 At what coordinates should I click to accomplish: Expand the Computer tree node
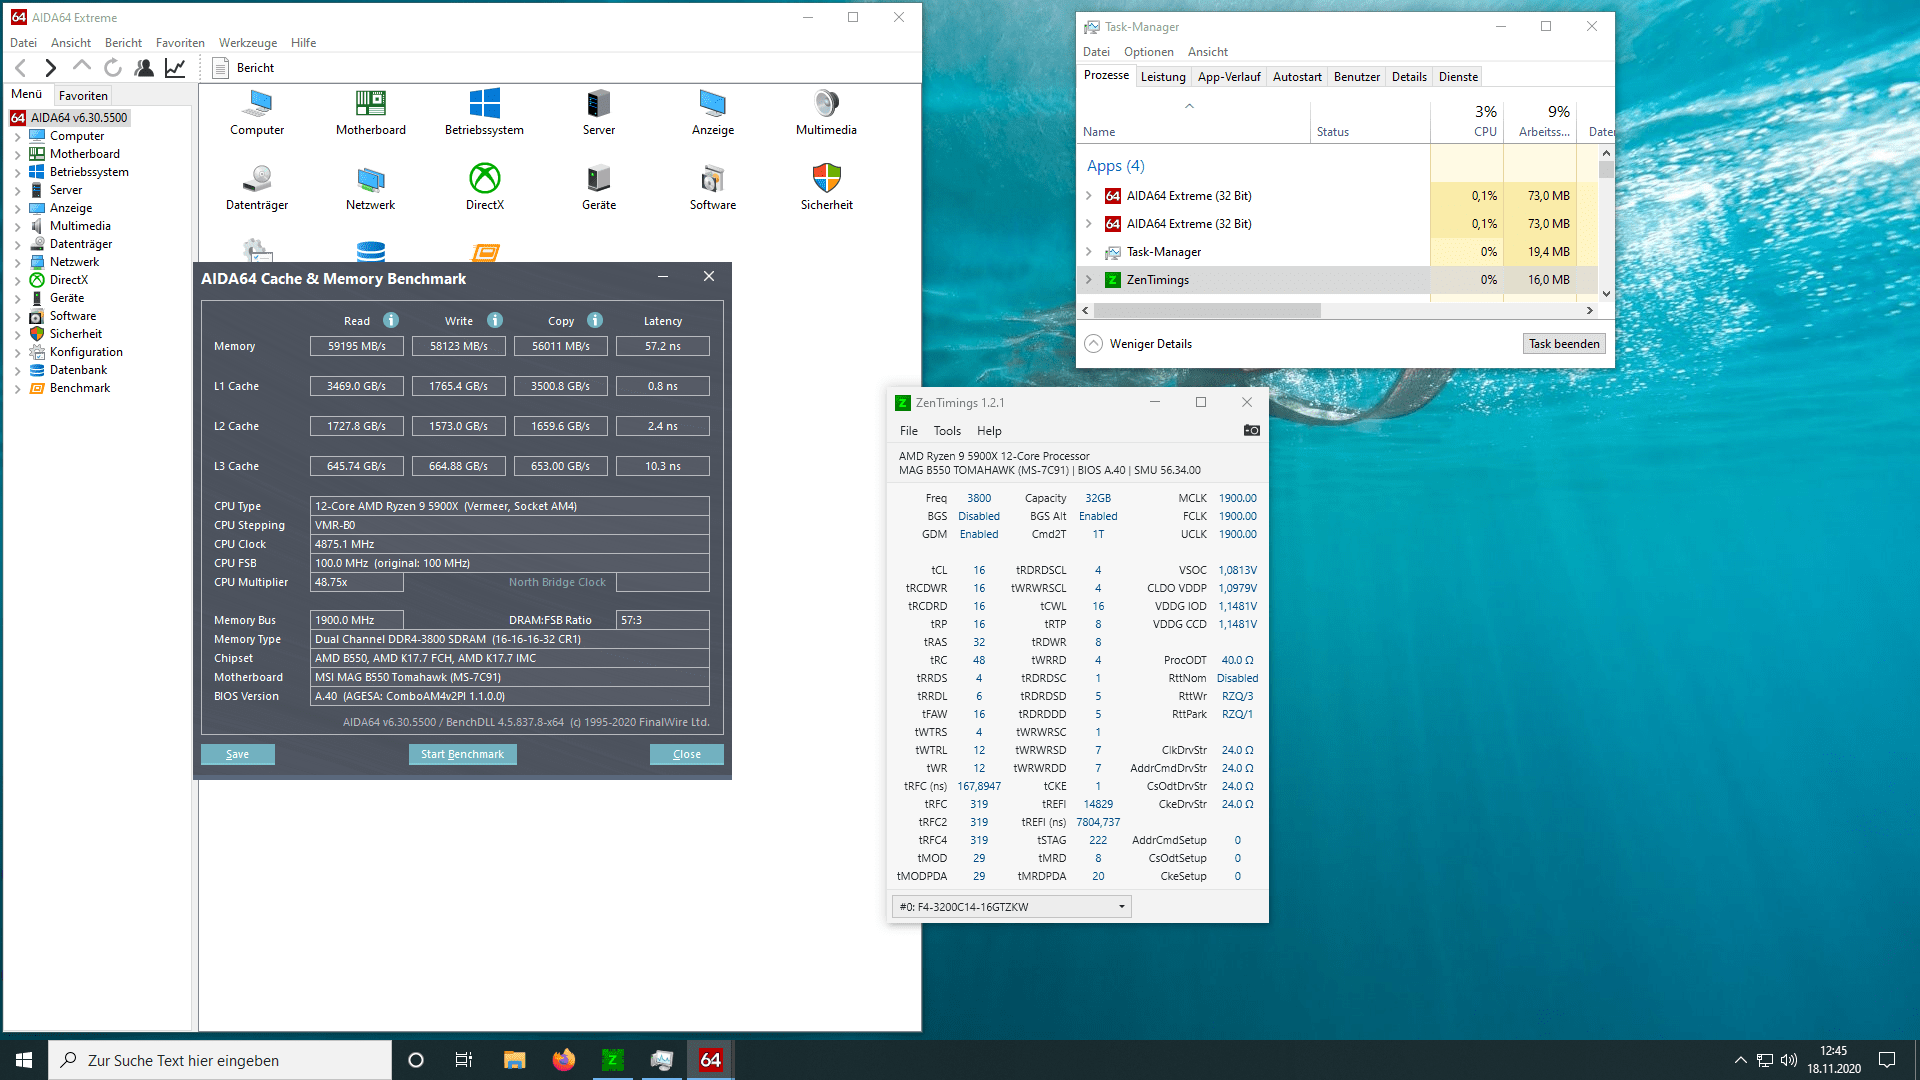17,137
